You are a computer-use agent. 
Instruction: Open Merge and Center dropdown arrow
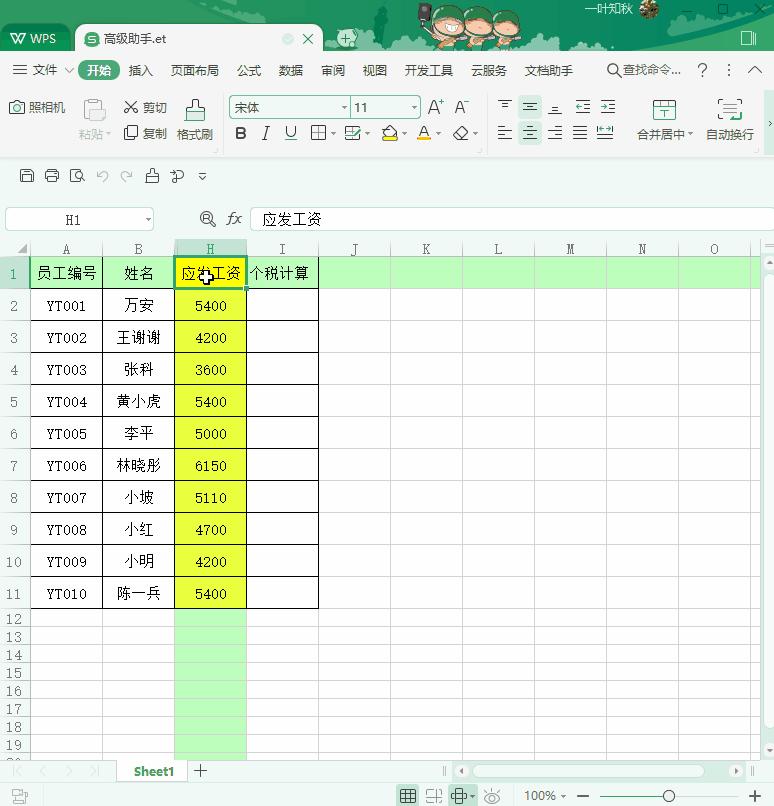point(690,134)
